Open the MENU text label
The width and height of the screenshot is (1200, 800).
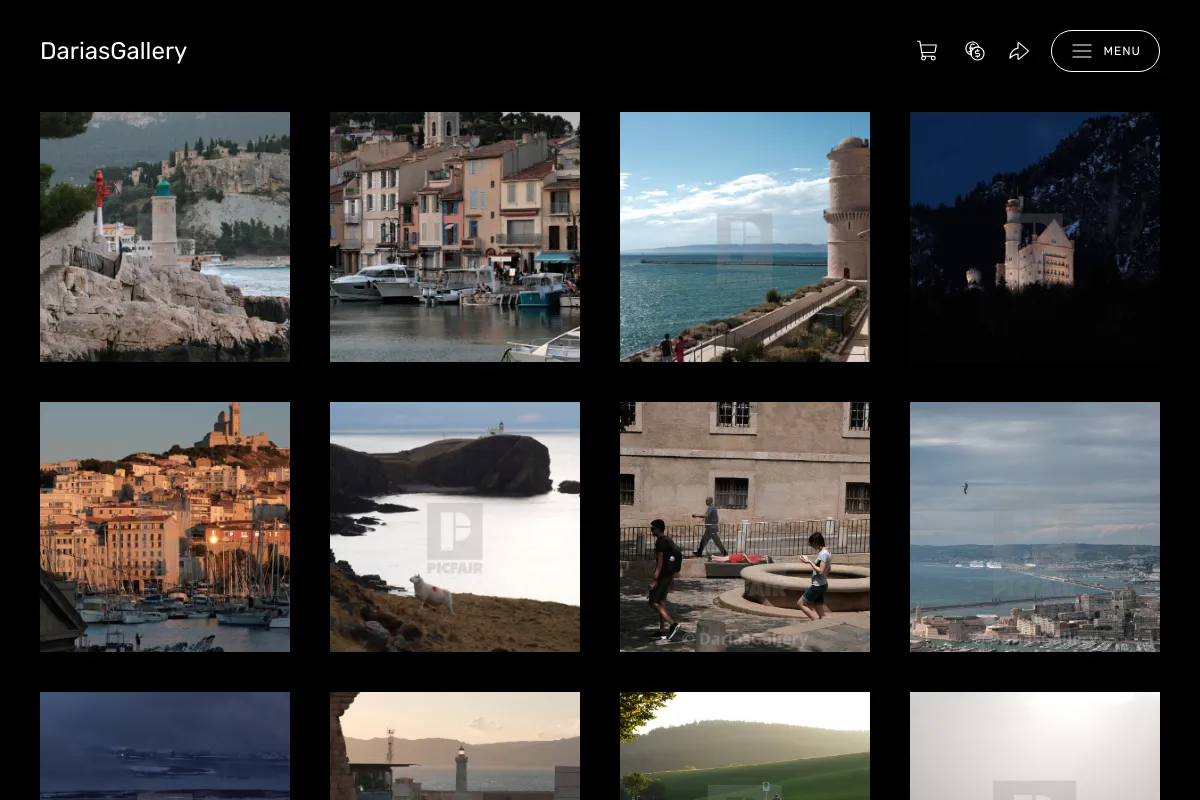[x=1122, y=51]
